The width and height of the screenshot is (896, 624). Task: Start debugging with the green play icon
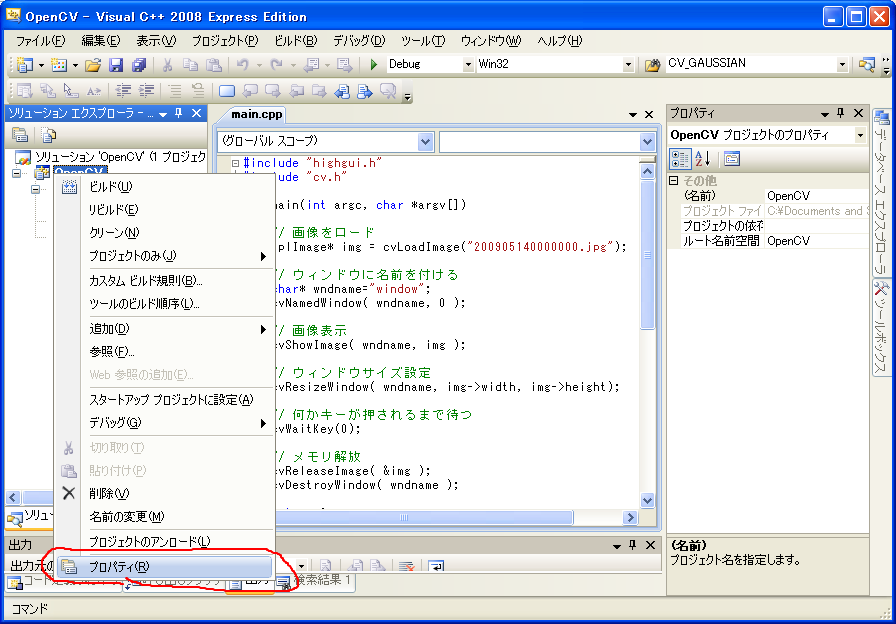pos(374,65)
